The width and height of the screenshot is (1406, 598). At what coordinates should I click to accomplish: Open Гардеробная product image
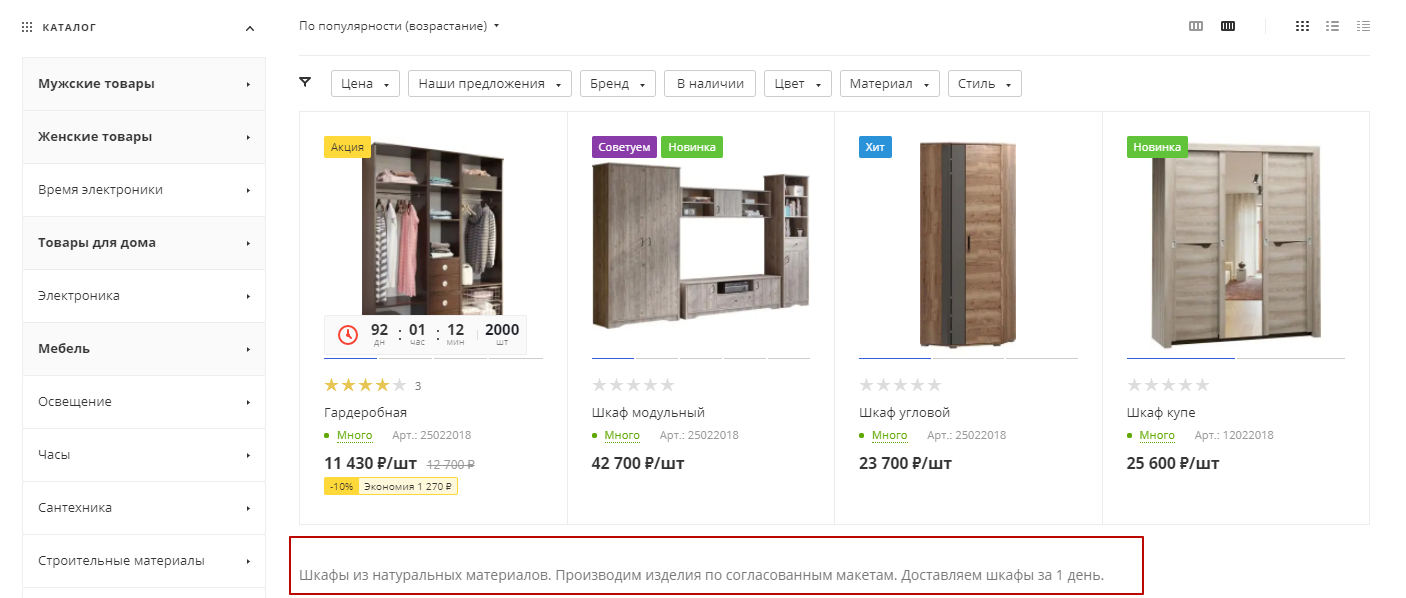pos(432,230)
